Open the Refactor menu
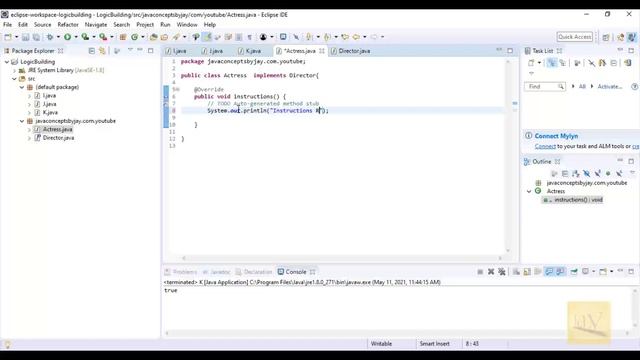Screen dimensions: 640x360 pyautogui.click(x=68, y=24)
